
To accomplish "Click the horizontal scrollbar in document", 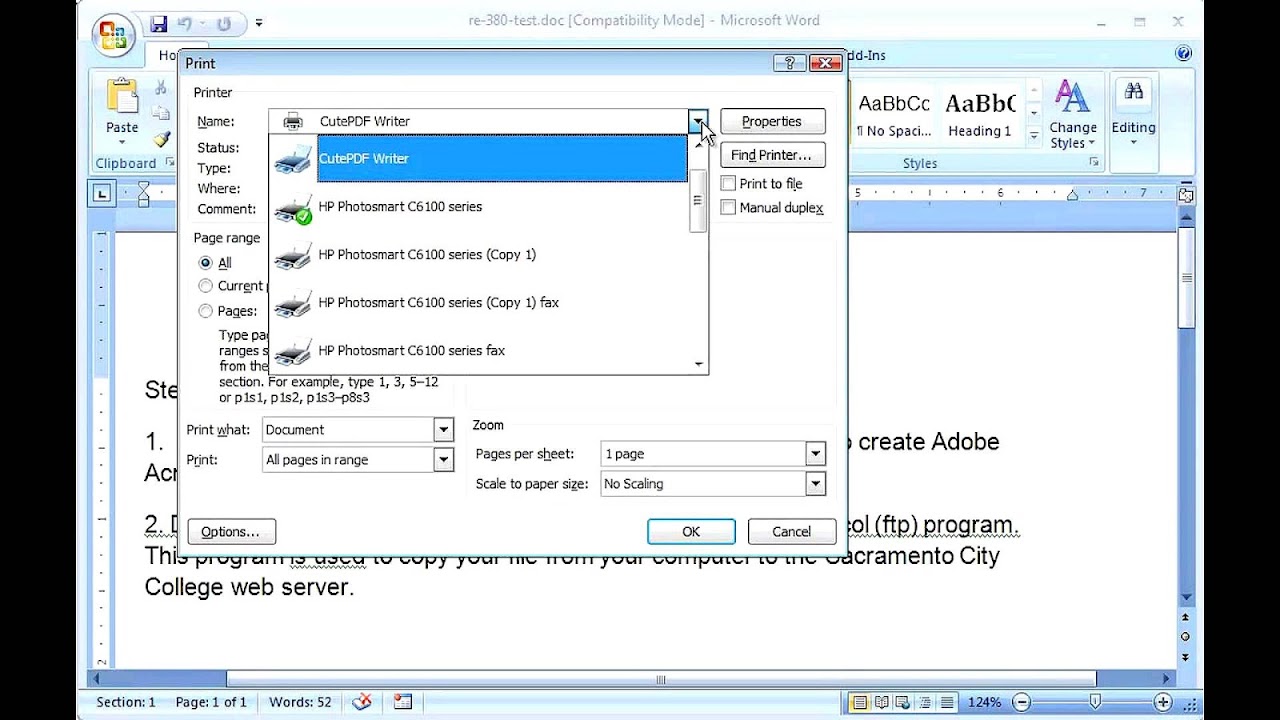I will click(x=661, y=680).
